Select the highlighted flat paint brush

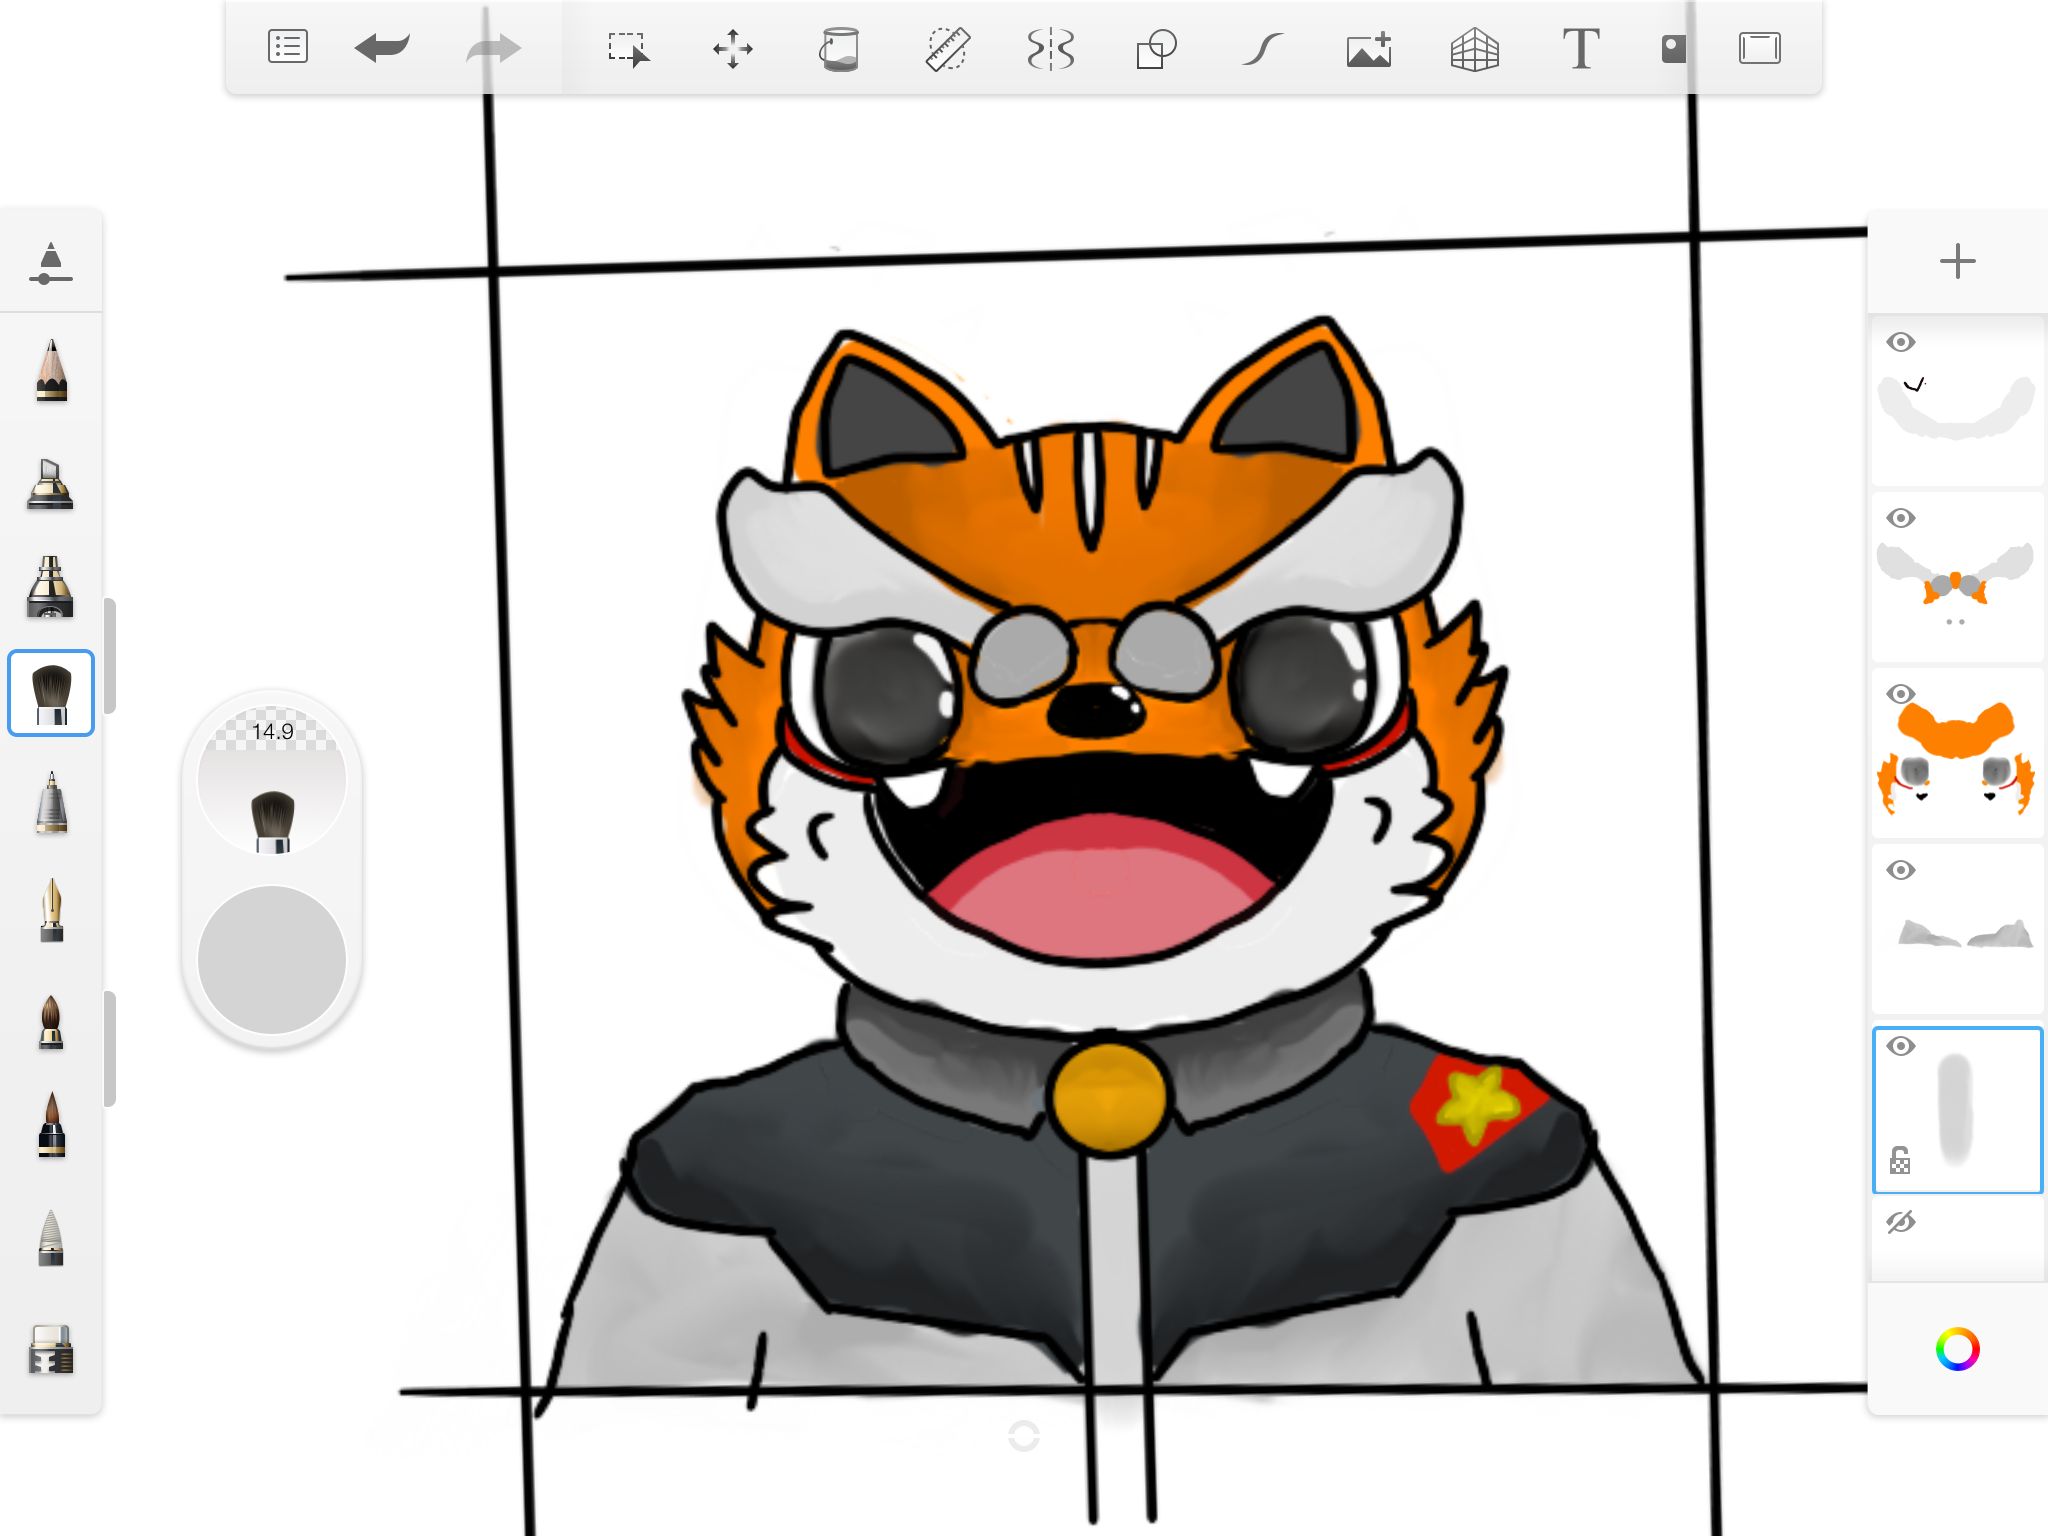[x=51, y=693]
